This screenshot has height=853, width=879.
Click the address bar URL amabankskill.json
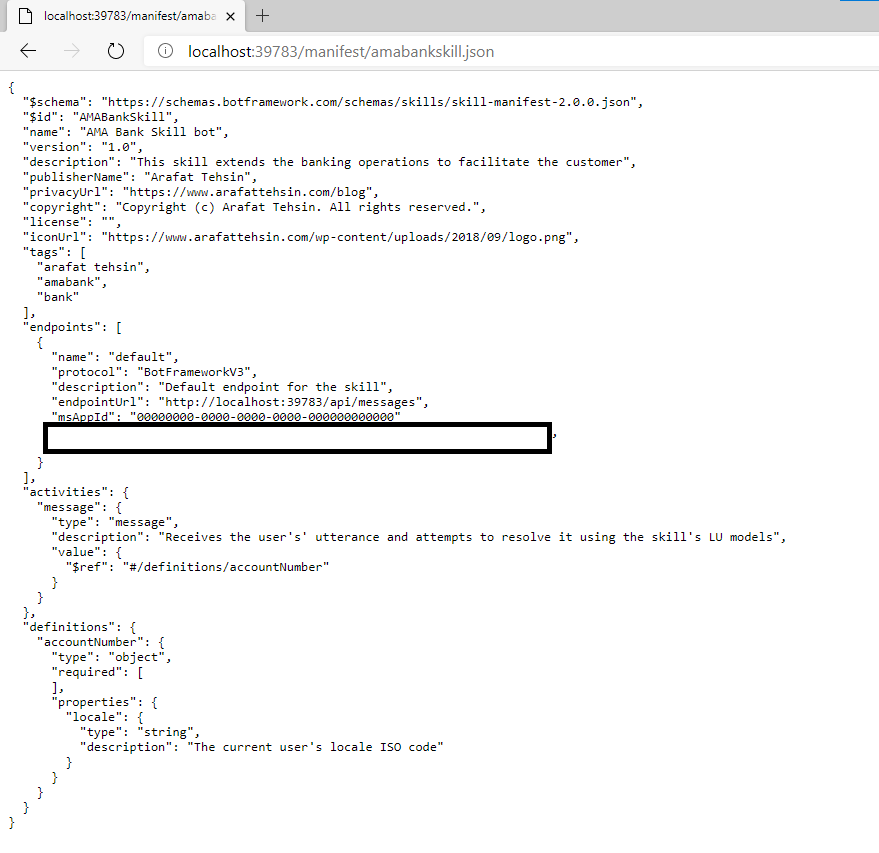pos(341,52)
